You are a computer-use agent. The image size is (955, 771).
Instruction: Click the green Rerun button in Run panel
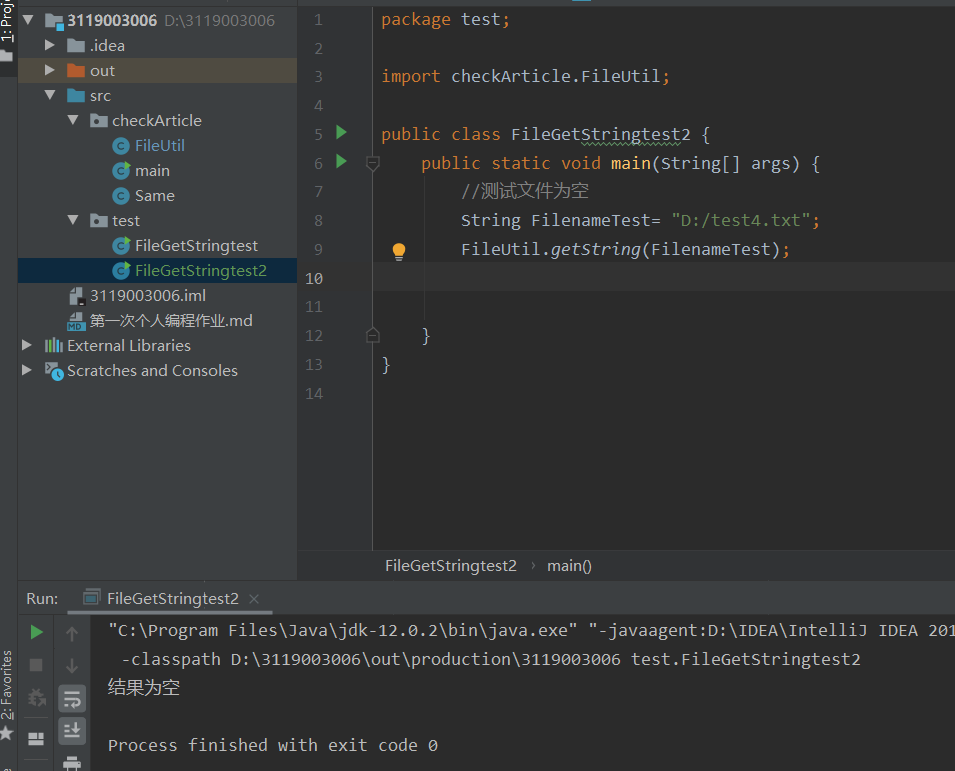pos(37,632)
